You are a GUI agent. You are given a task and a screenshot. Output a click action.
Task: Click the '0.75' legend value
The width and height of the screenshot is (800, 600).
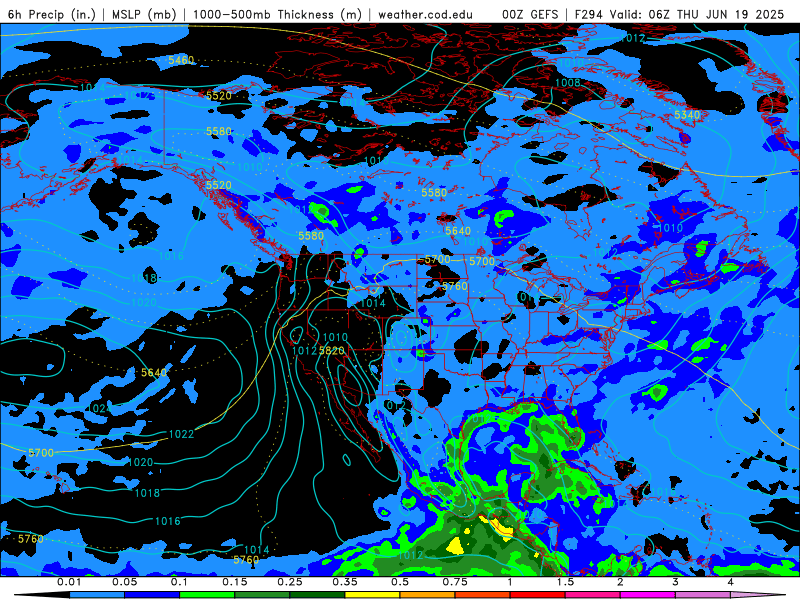[455, 582]
